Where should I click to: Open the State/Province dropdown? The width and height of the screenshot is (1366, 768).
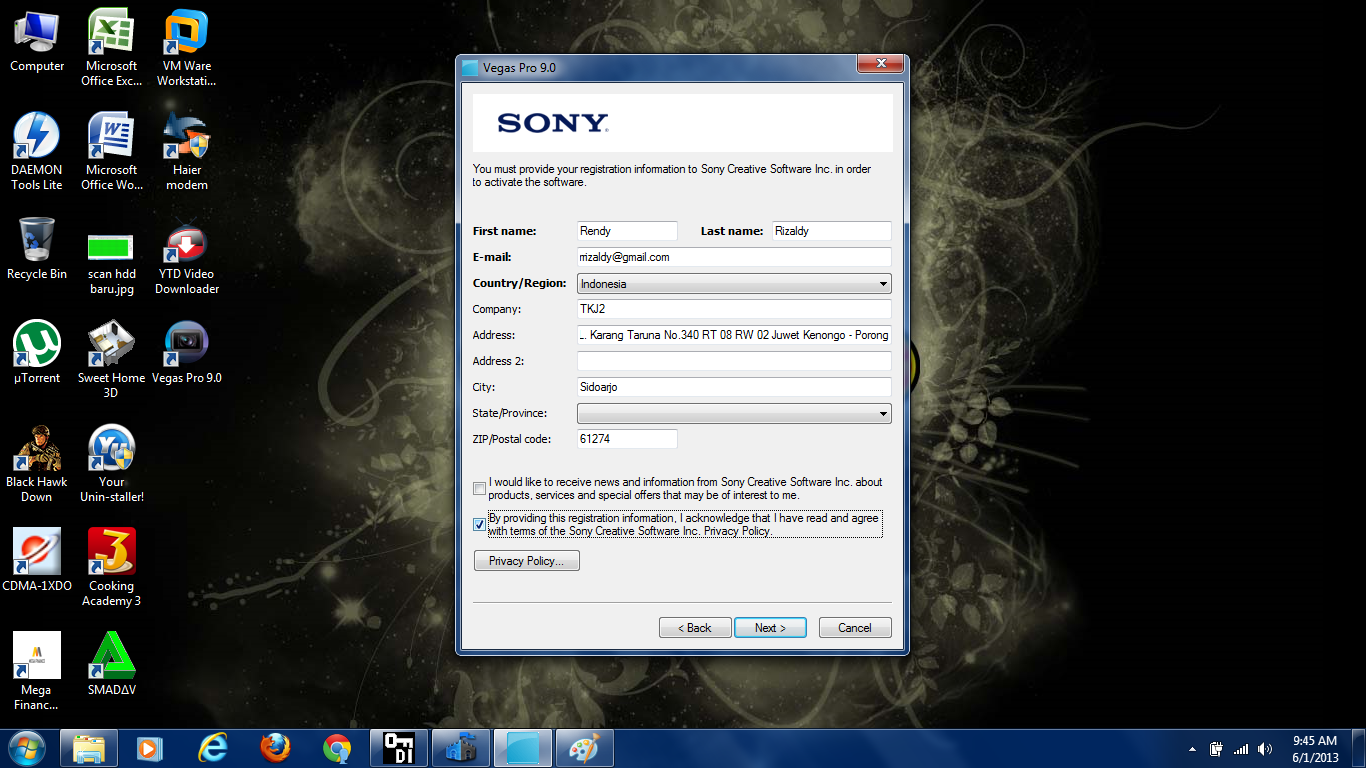pyautogui.click(x=734, y=413)
